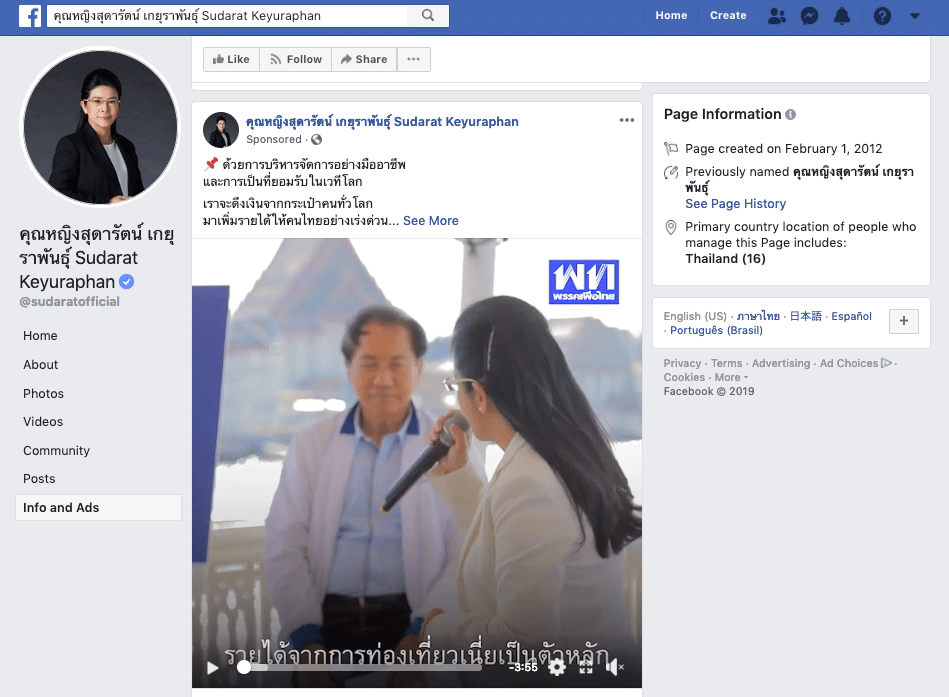
Task: Open the Photos sidebar tab
Action: point(43,394)
